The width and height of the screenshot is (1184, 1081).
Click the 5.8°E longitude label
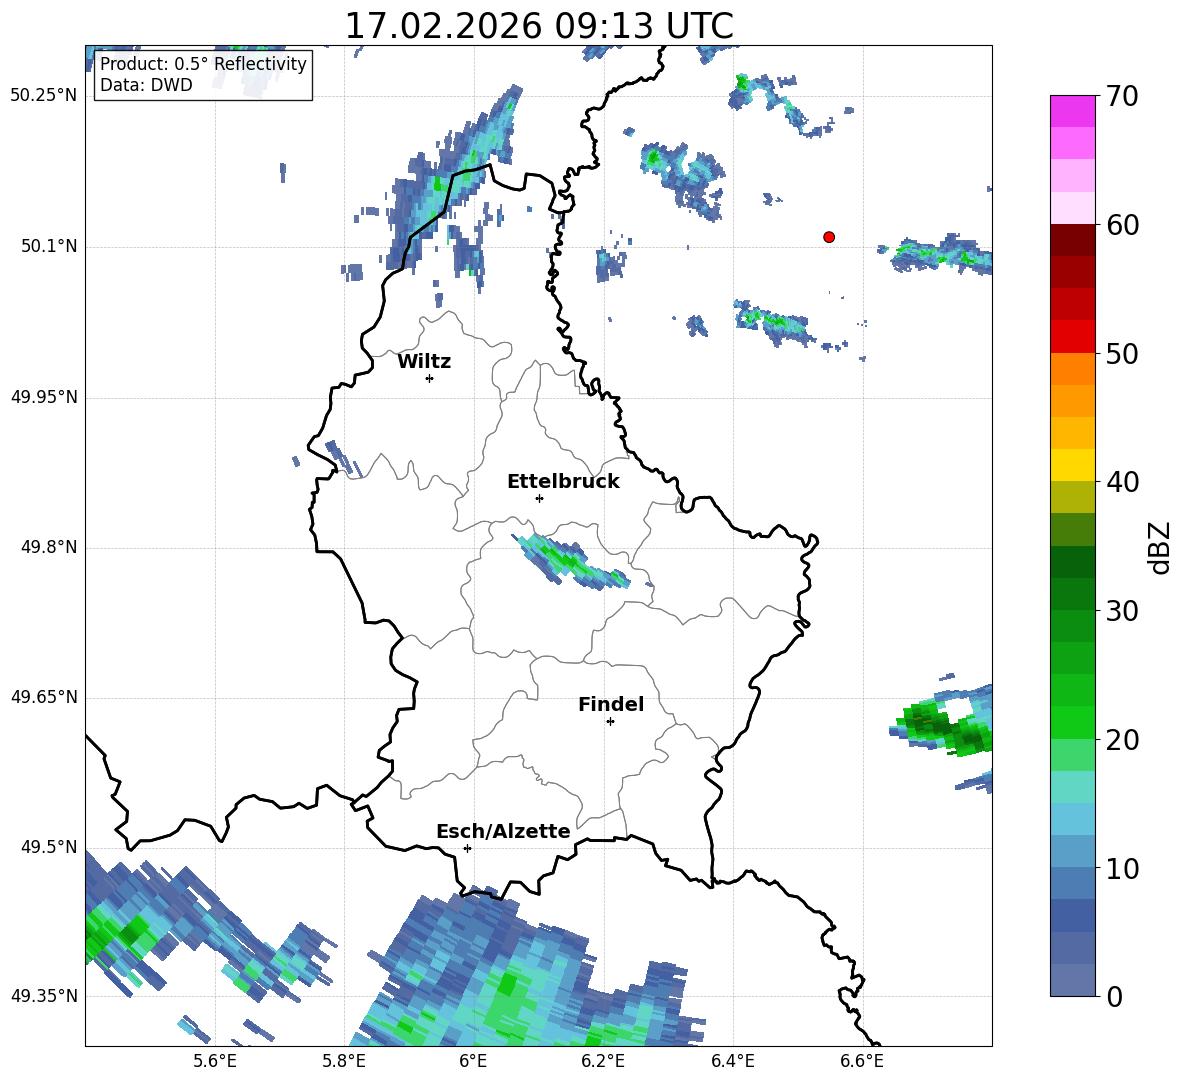point(344,1061)
